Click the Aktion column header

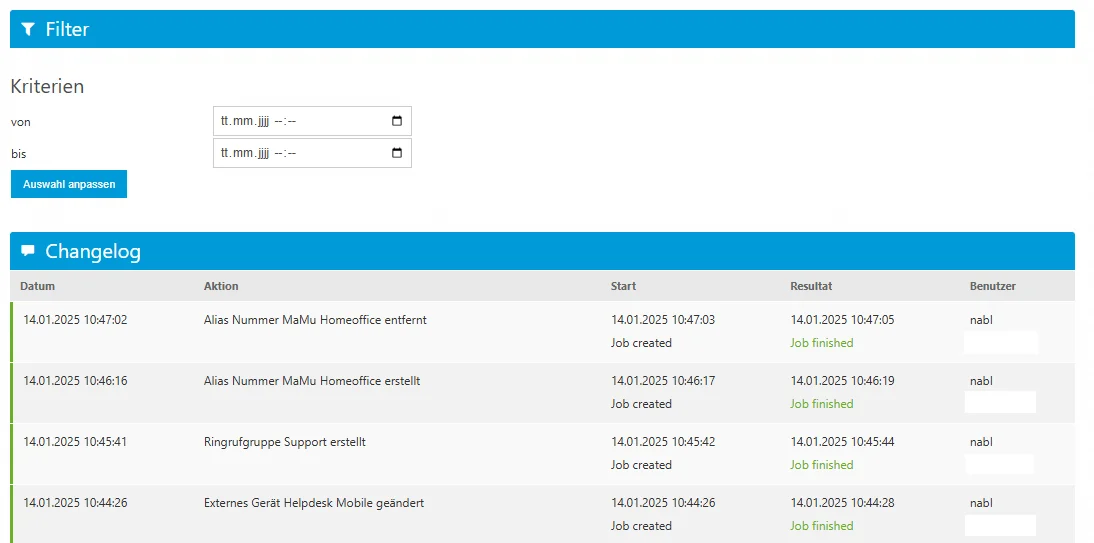[x=221, y=286]
